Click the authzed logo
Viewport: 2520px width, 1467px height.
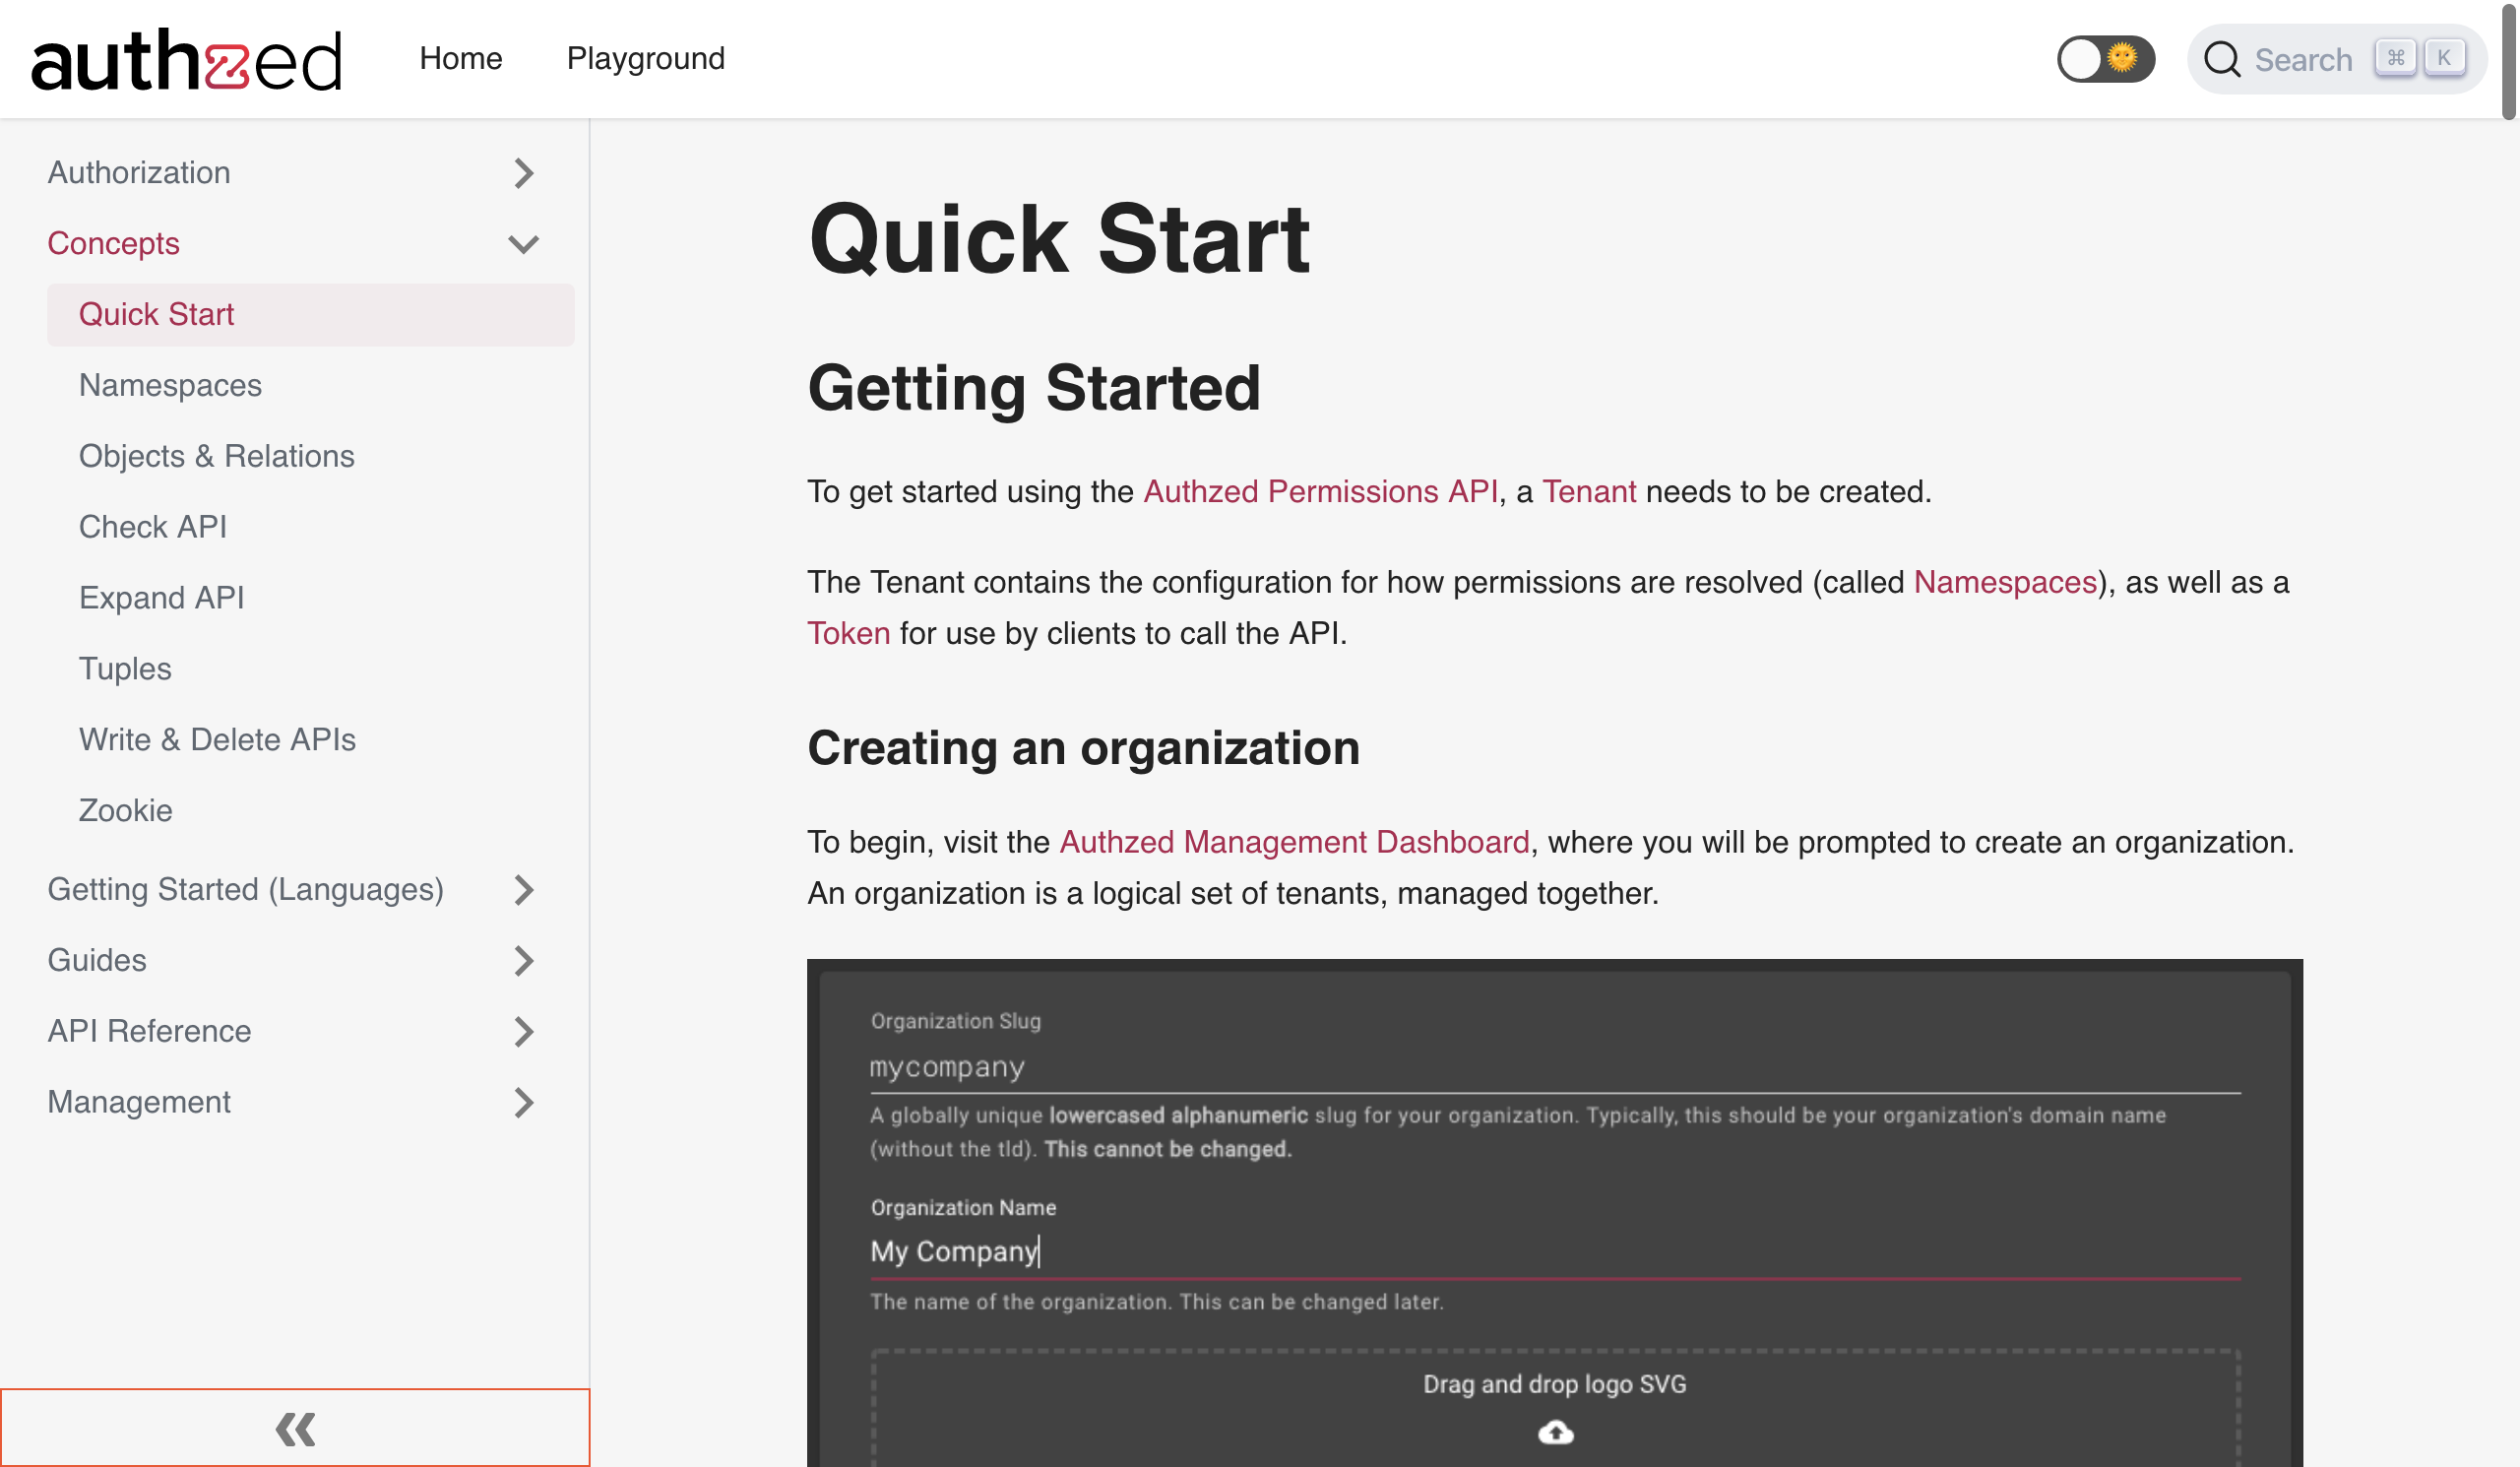186,59
